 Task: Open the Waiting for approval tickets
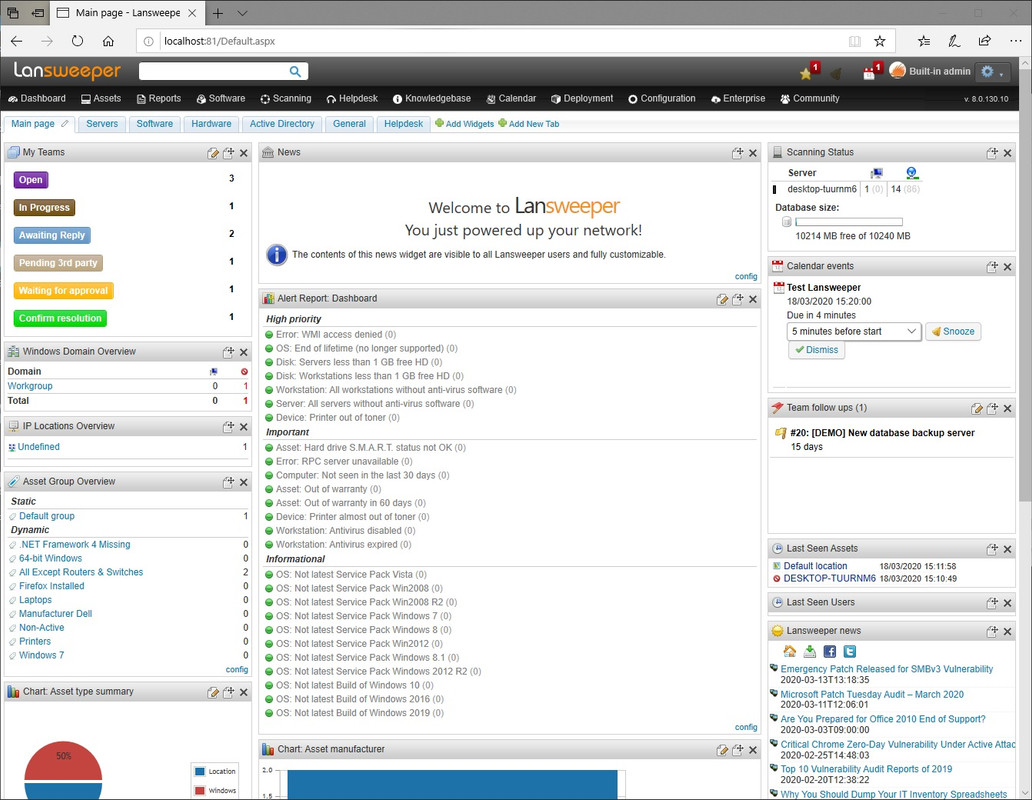coord(63,291)
